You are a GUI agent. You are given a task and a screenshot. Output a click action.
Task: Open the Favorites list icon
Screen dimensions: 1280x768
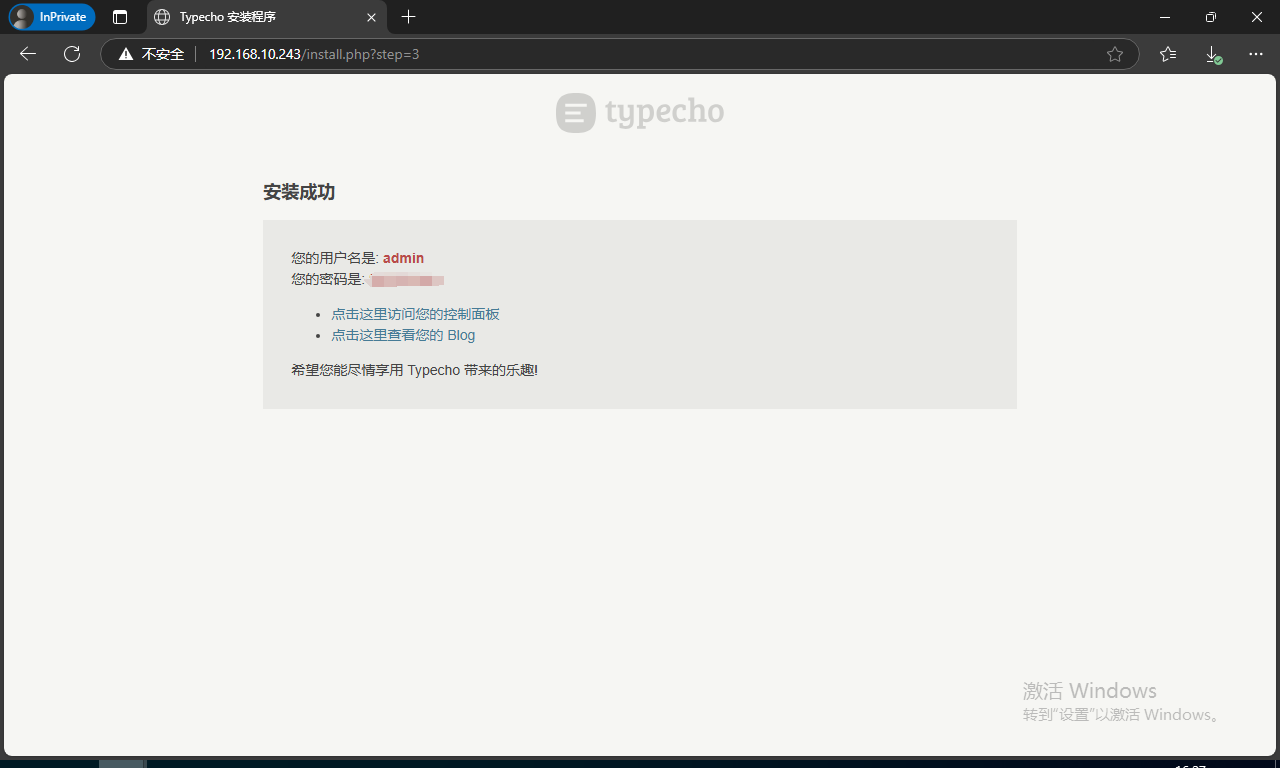pos(1168,54)
